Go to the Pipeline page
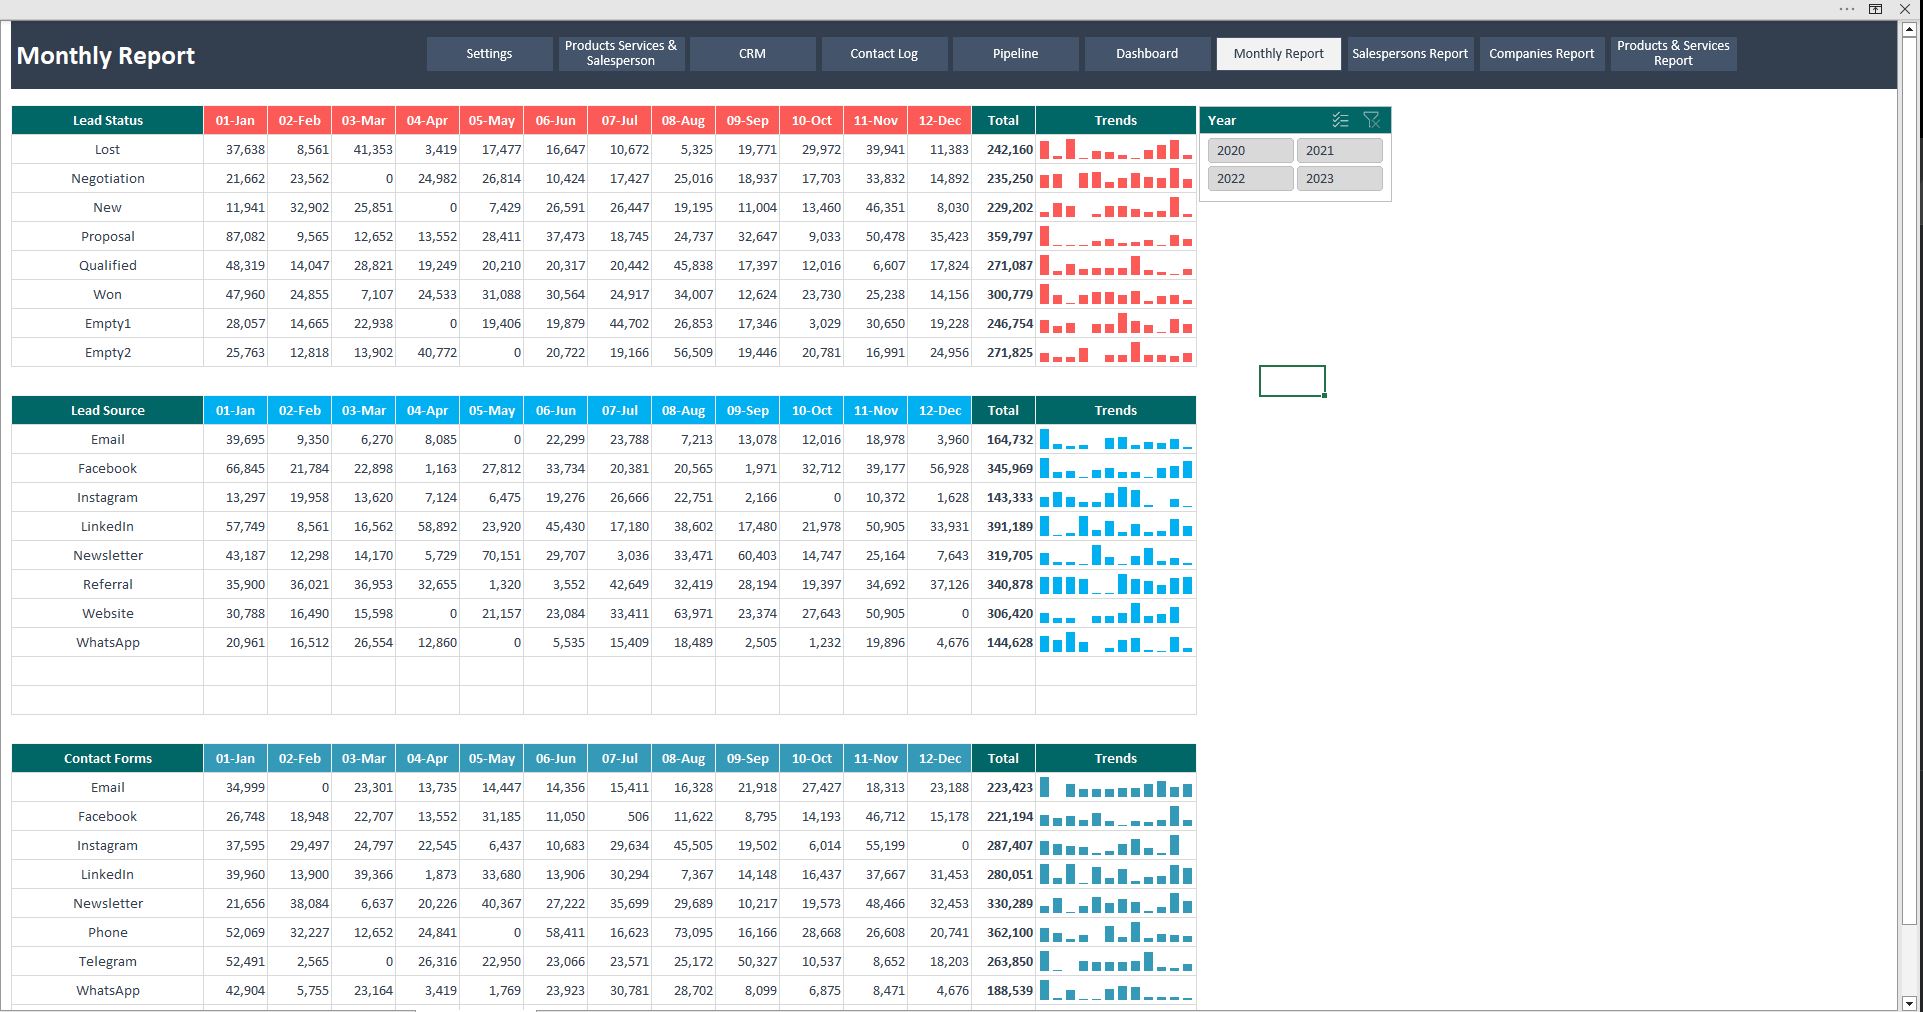 pyautogui.click(x=1015, y=54)
